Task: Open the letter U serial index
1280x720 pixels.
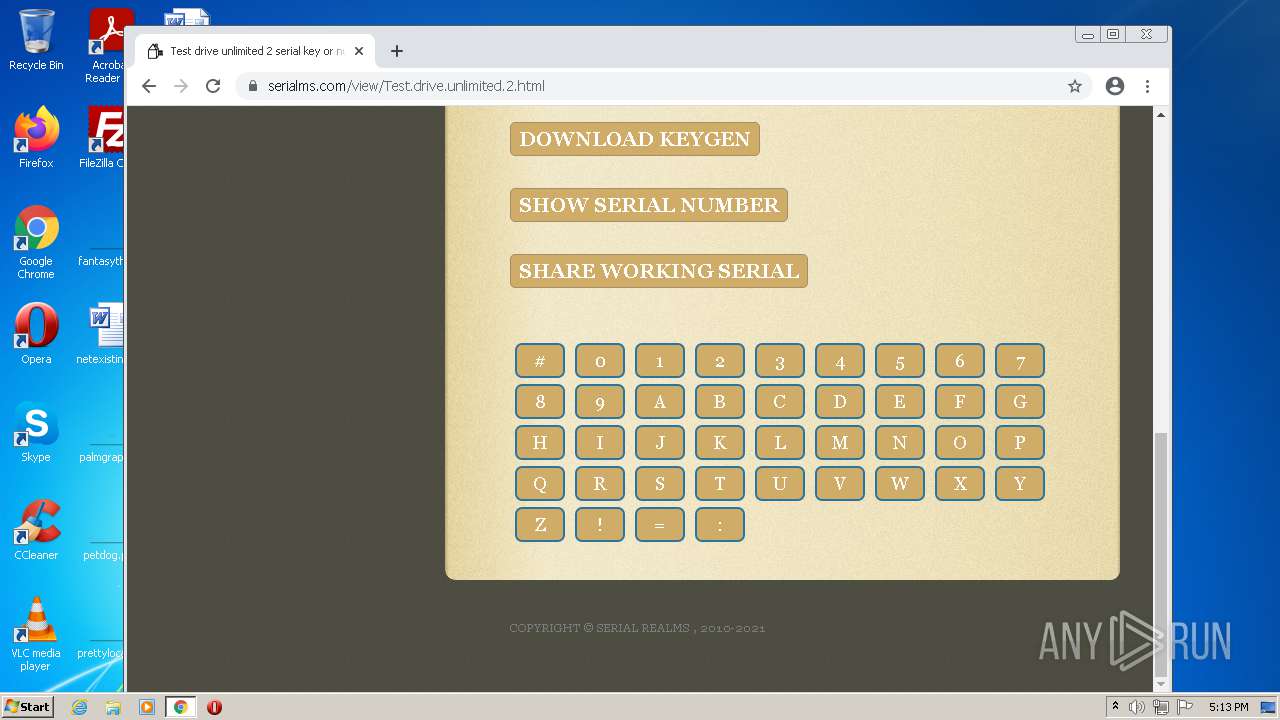Action: click(780, 484)
